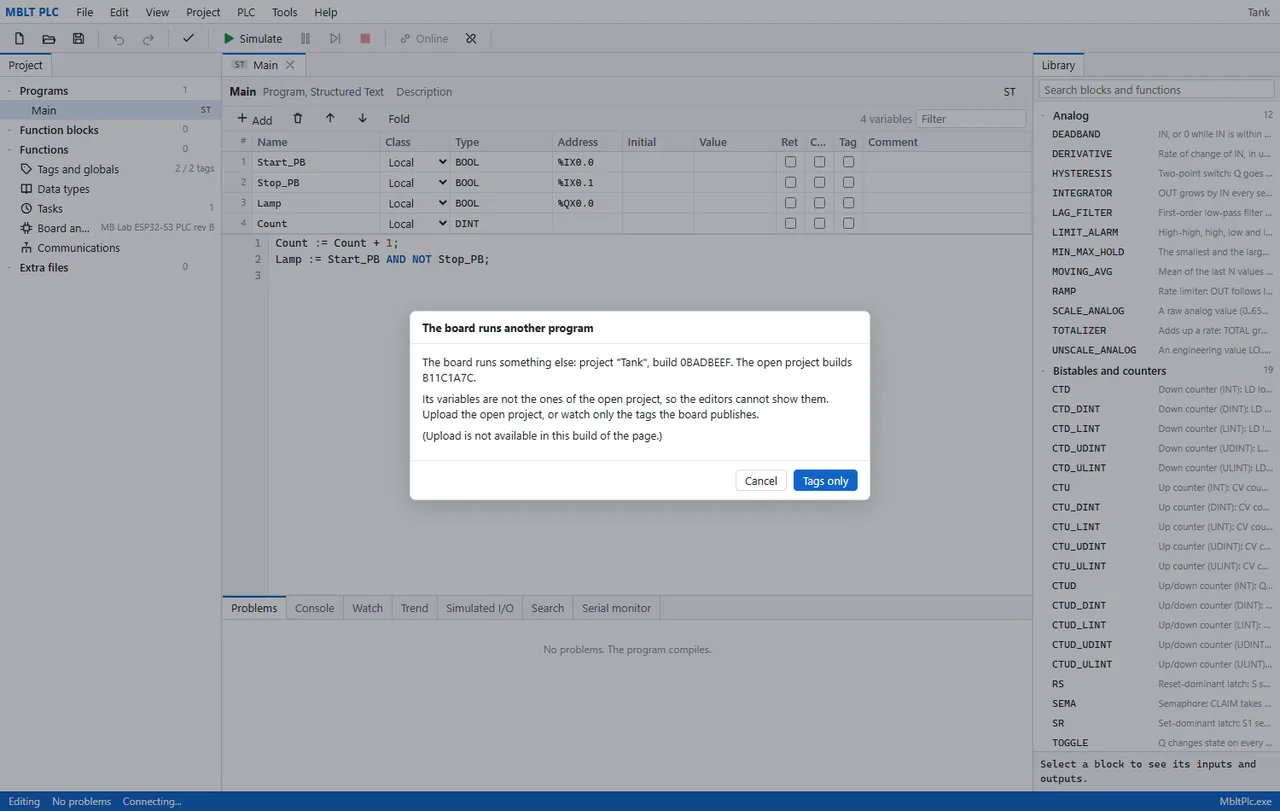1280x811 pixels.
Task: Open the Class dropdown for Lamp
Action: coord(417,203)
